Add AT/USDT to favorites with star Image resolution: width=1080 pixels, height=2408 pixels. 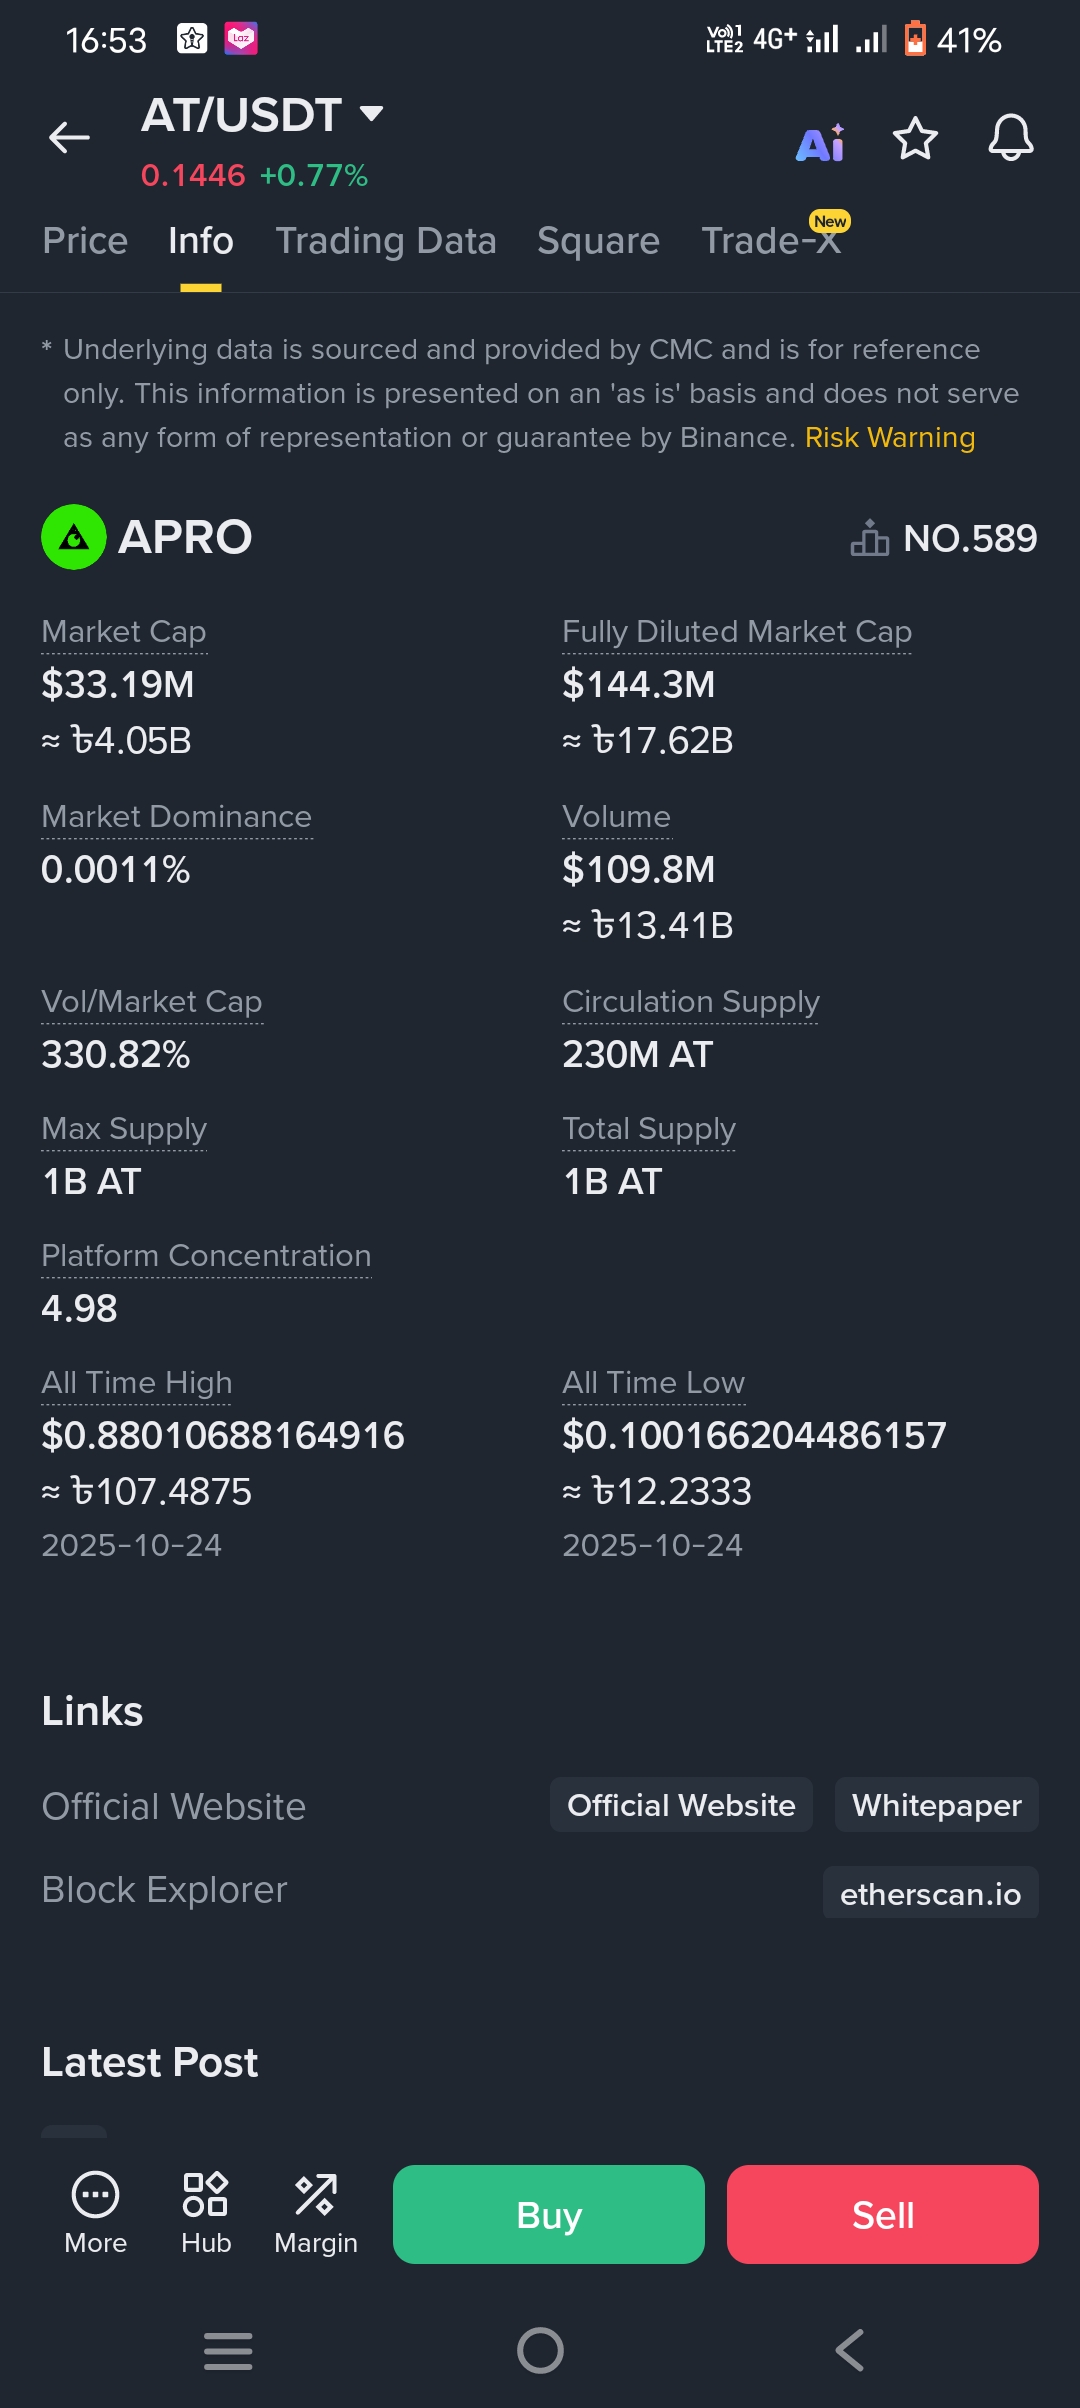click(x=915, y=139)
